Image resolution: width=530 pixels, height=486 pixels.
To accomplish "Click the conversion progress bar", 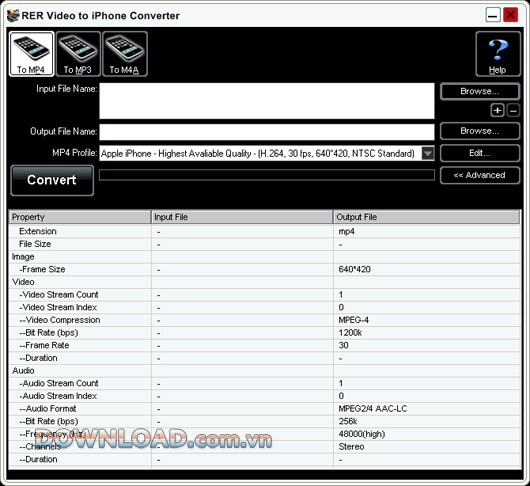I will (267, 175).
